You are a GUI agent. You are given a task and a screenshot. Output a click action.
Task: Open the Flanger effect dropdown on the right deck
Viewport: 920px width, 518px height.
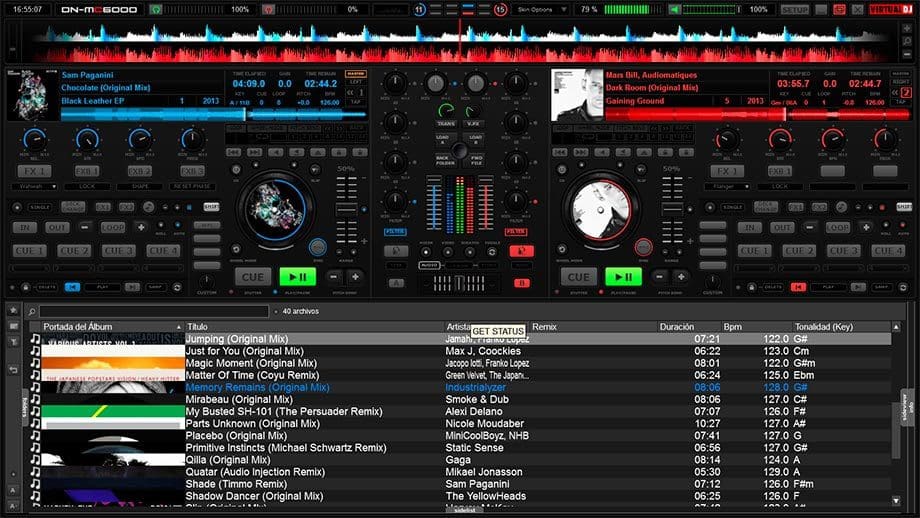(727, 187)
